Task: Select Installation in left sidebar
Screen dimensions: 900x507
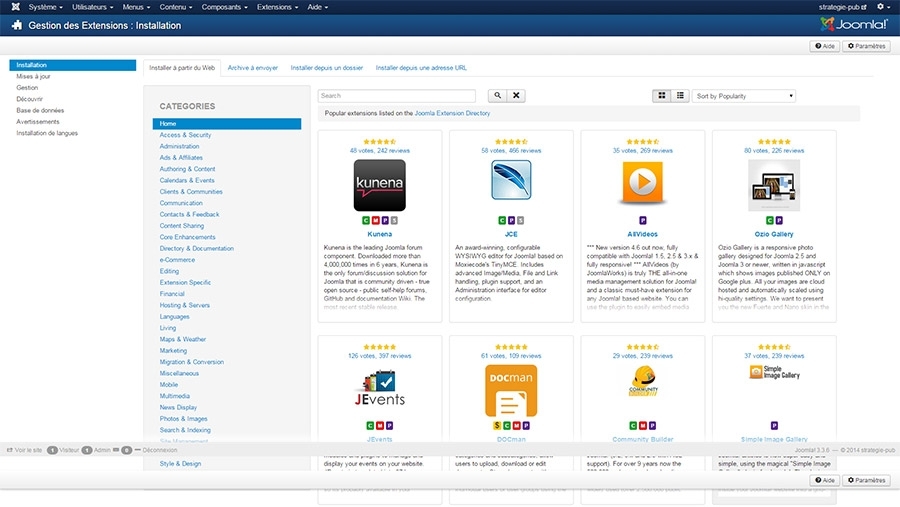Action: [x=73, y=65]
